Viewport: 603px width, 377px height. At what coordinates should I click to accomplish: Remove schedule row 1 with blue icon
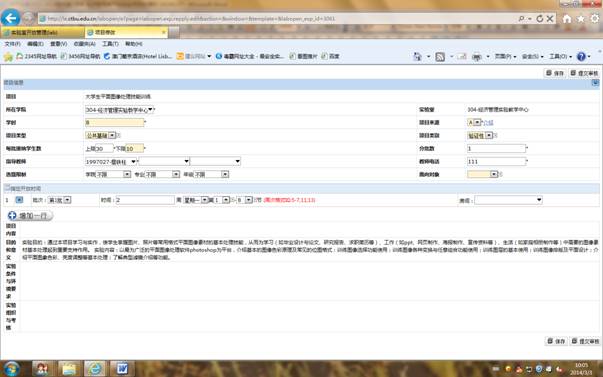point(19,200)
